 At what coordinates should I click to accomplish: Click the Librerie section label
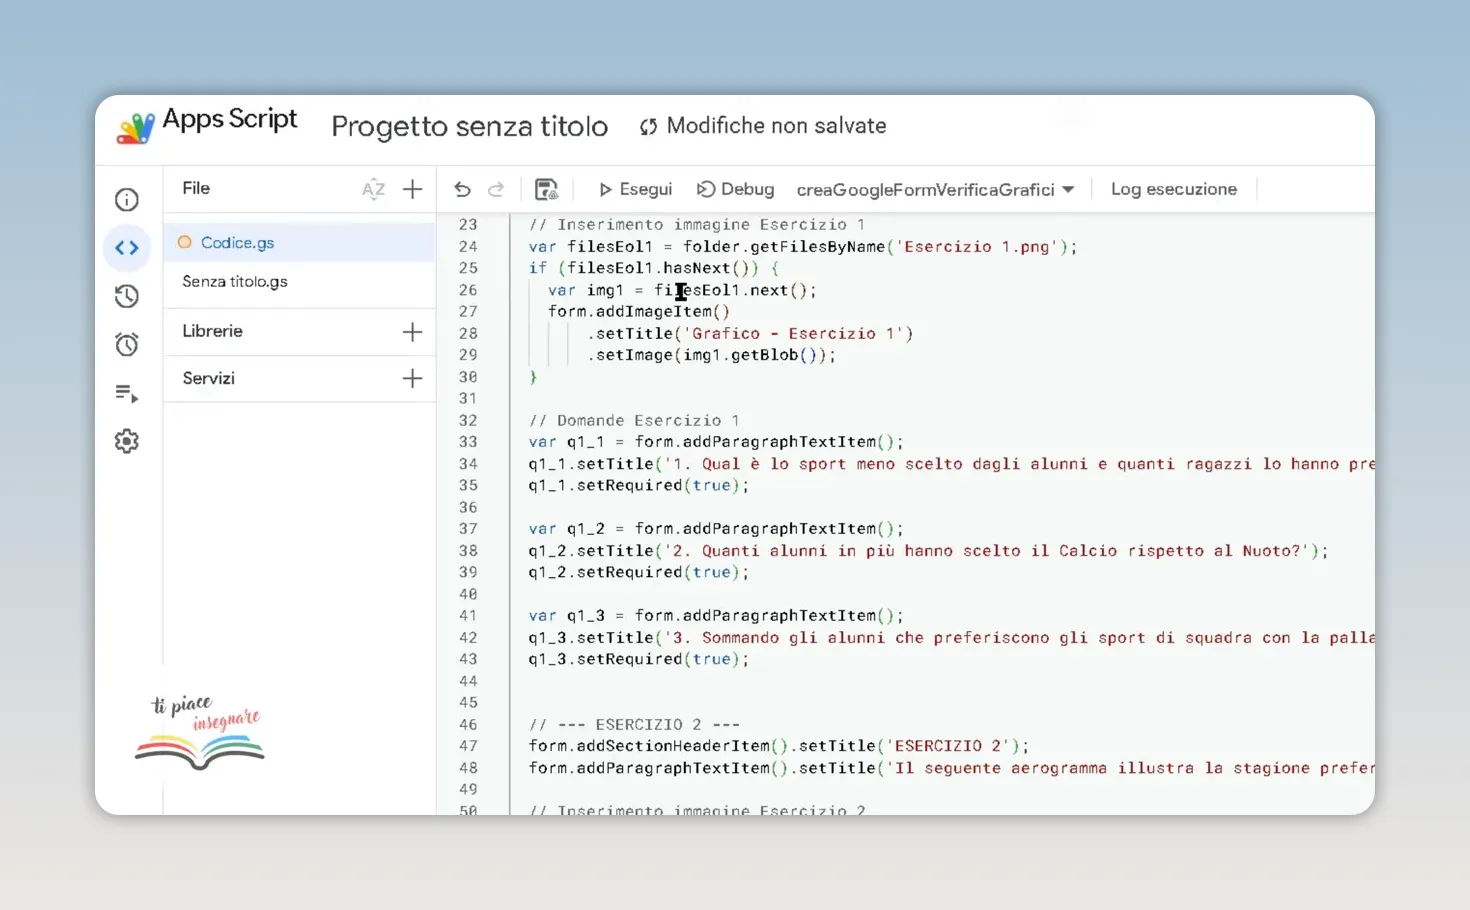tap(212, 331)
